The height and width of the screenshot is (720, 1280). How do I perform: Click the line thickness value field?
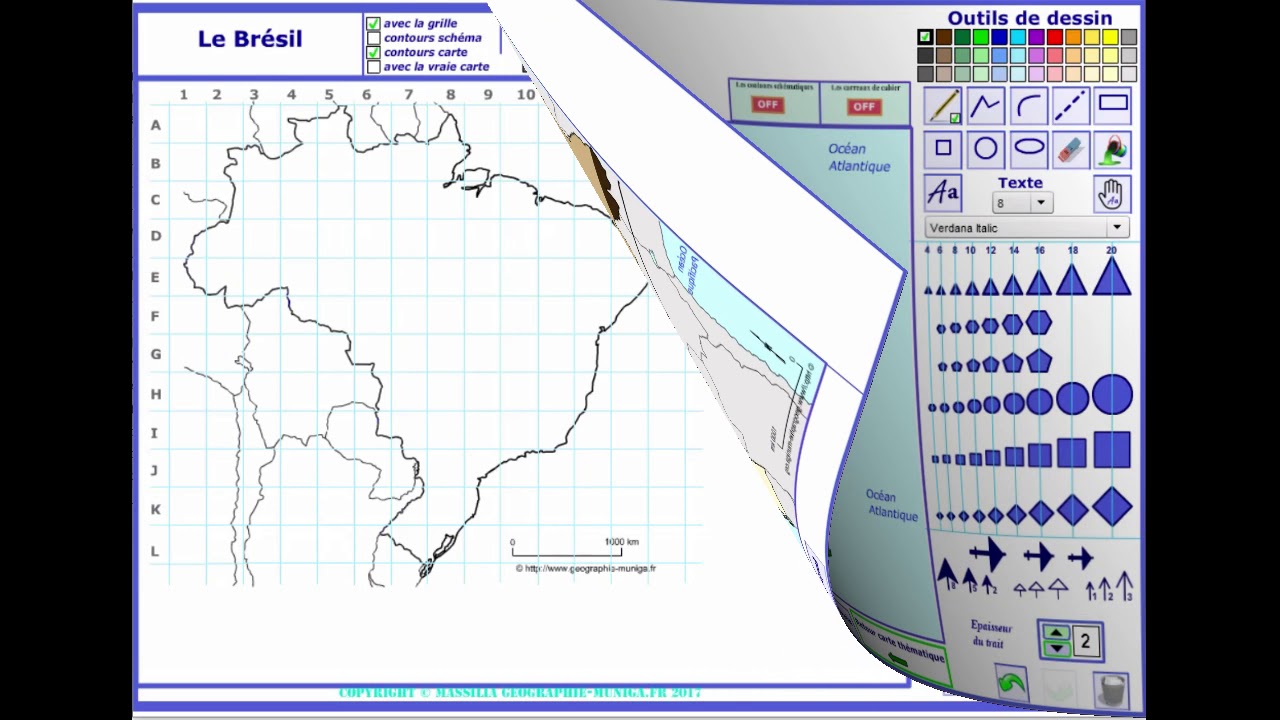click(1085, 642)
